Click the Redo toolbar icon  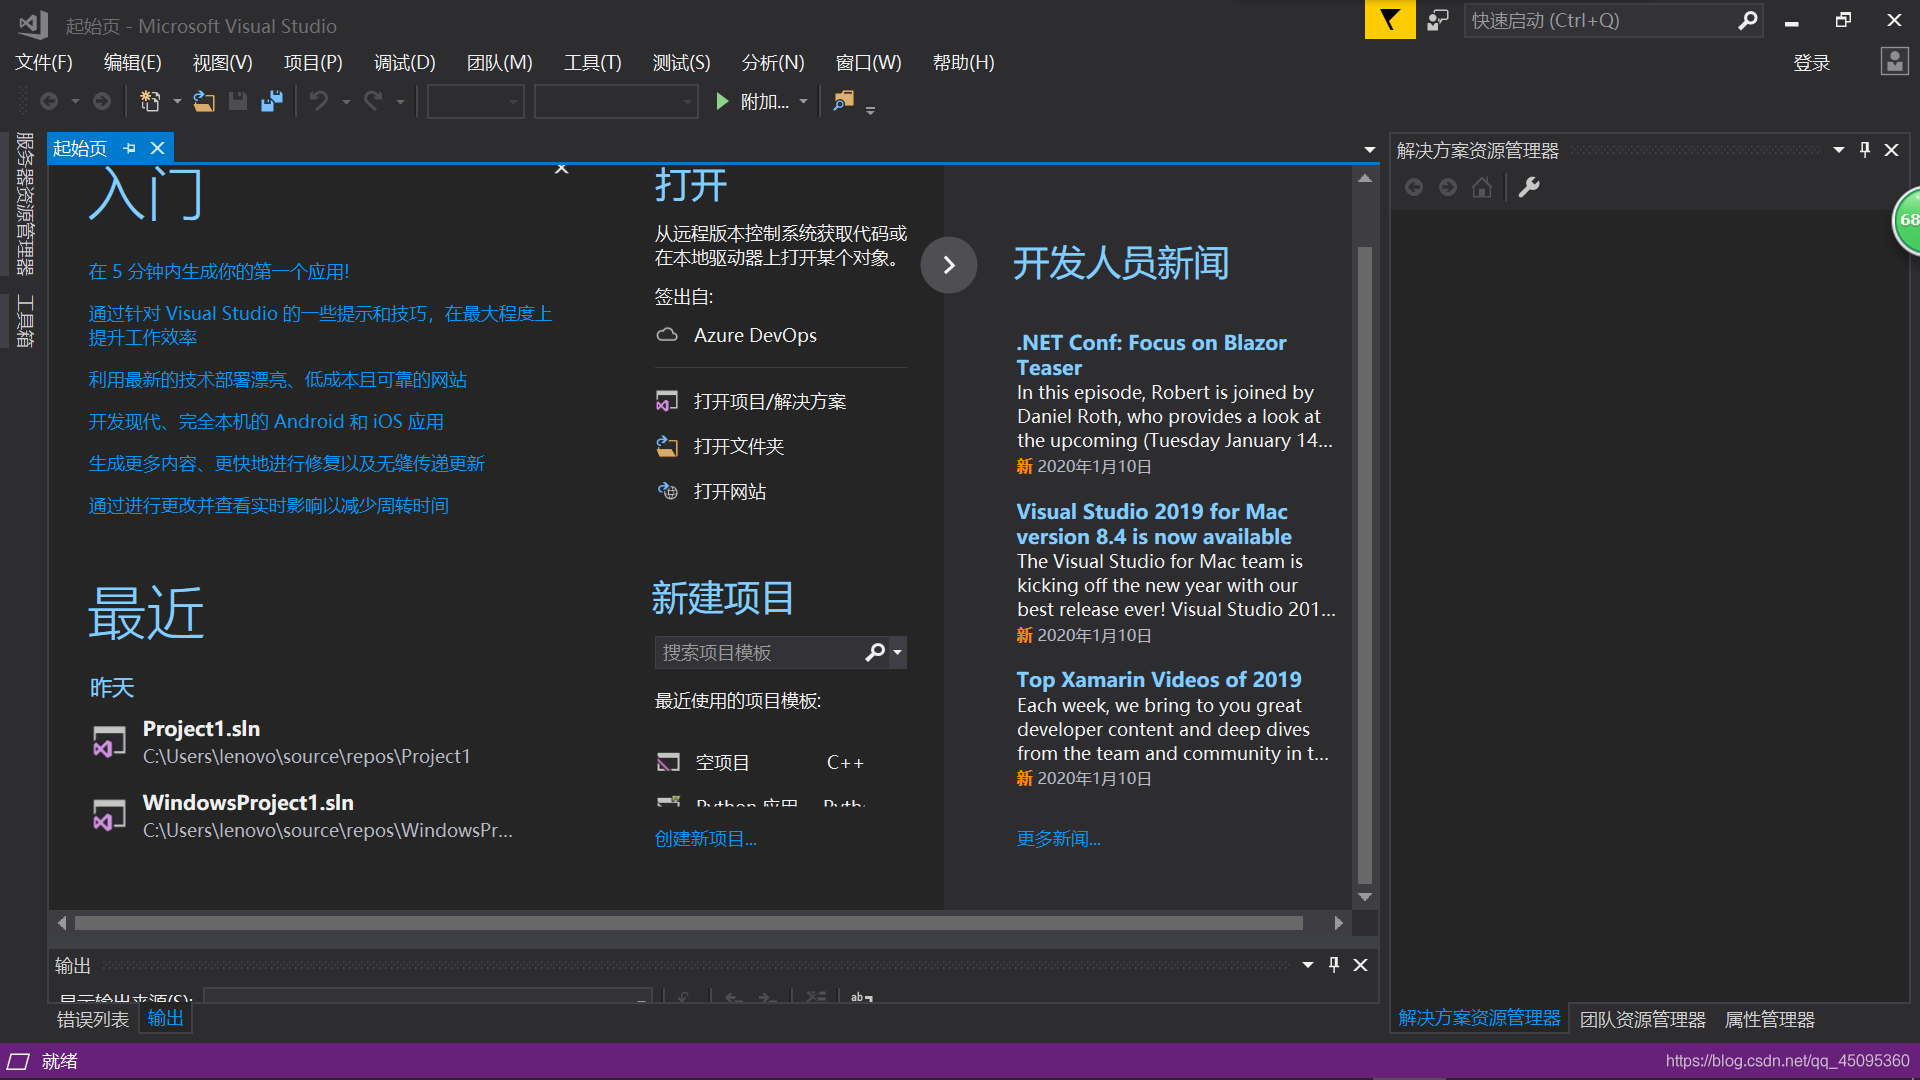point(373,101)
